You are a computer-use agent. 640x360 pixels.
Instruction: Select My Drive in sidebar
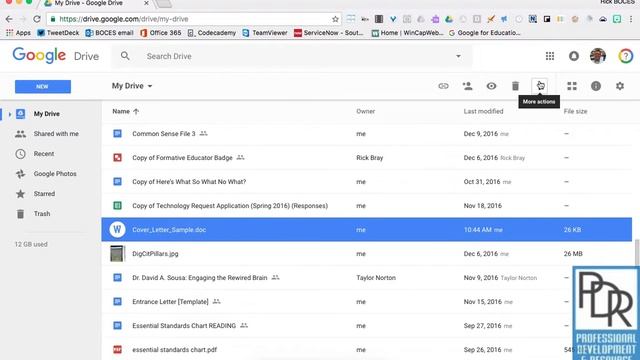[x=47, y=114]
